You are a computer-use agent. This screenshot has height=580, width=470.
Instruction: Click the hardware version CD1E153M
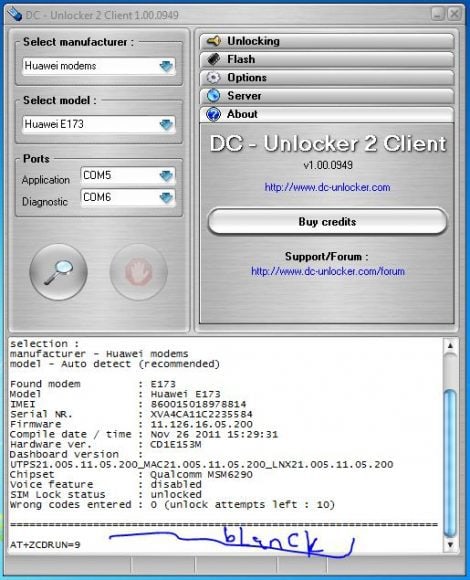point(176,444)
